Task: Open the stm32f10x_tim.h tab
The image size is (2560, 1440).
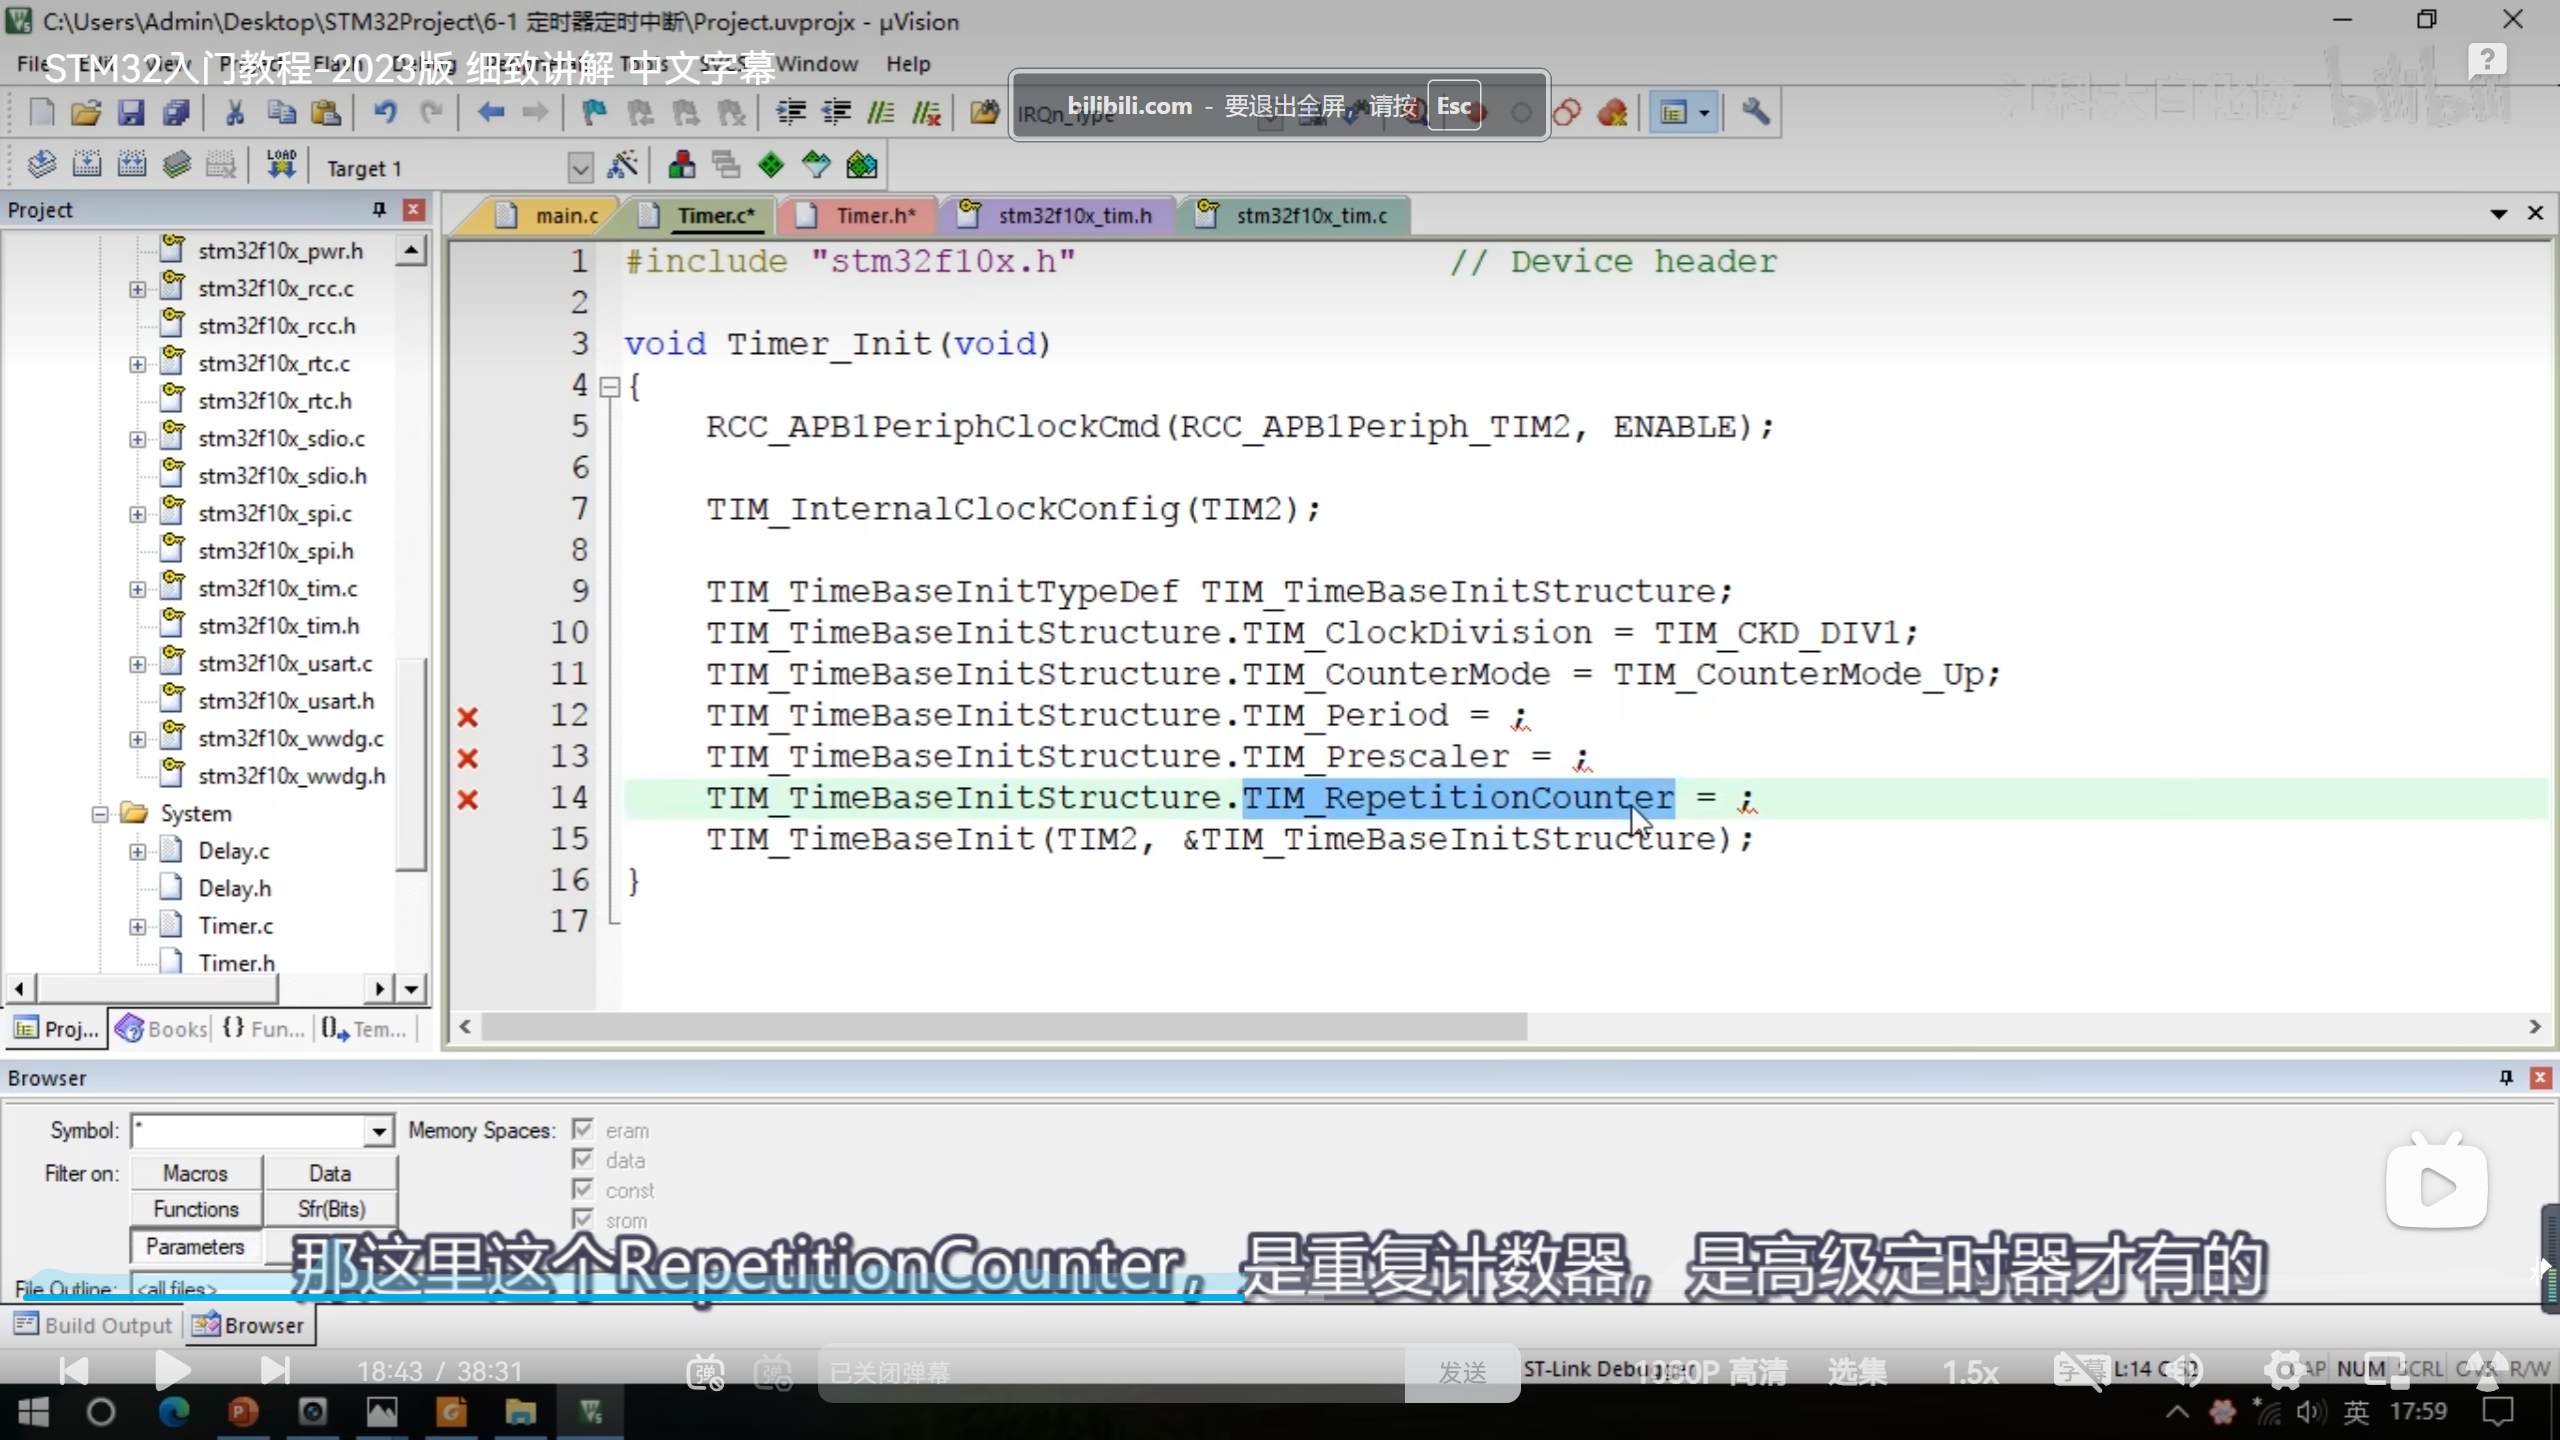Action: pyautogui.click(x=1074, y=215)
